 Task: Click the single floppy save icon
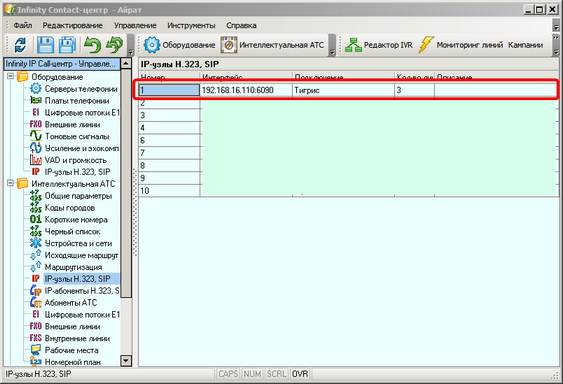[46, 45]
